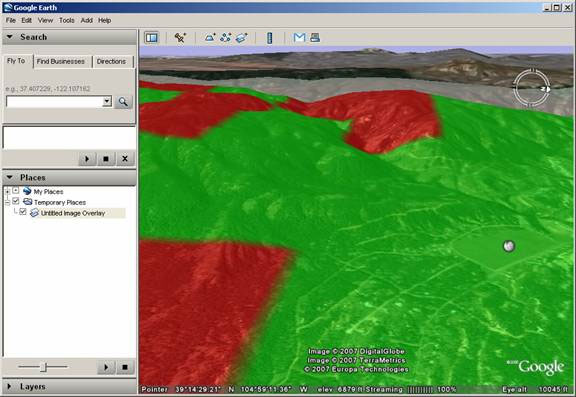Screen dimensions: 576x397
Task: Select the My Places tree item
Action: (x=48, y=192)
